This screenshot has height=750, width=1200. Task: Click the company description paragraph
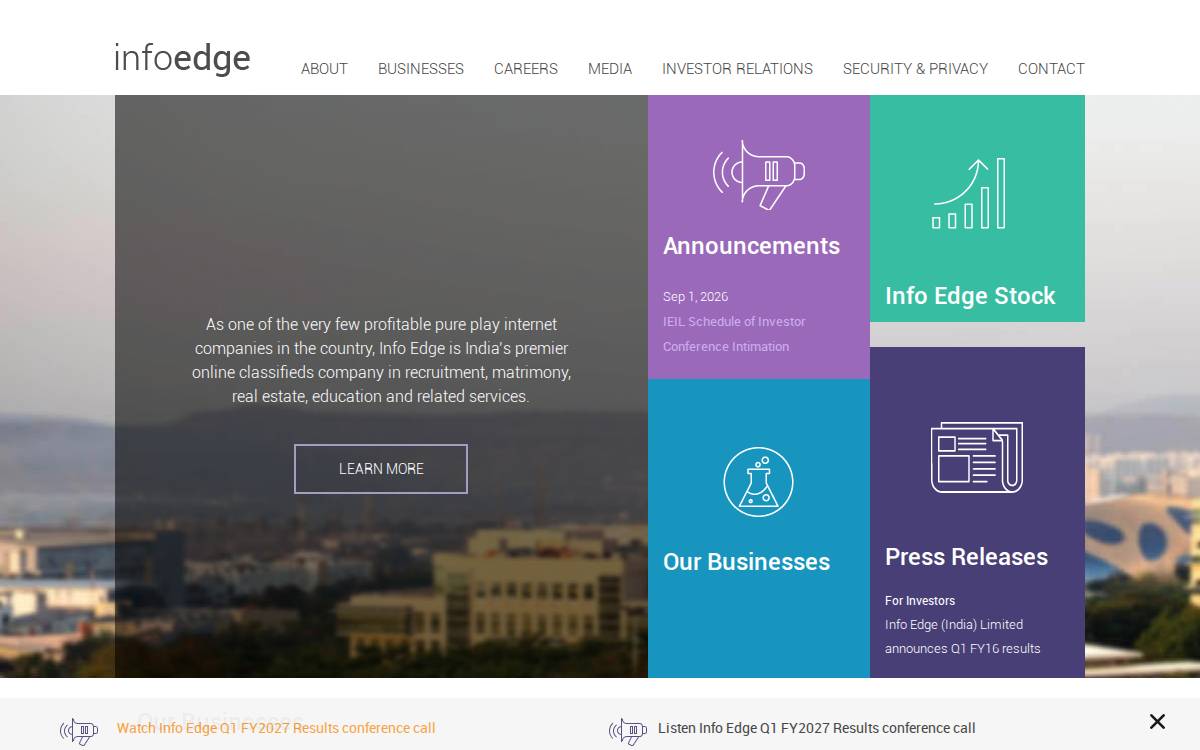pyautogui.click(x=381, y=360)
